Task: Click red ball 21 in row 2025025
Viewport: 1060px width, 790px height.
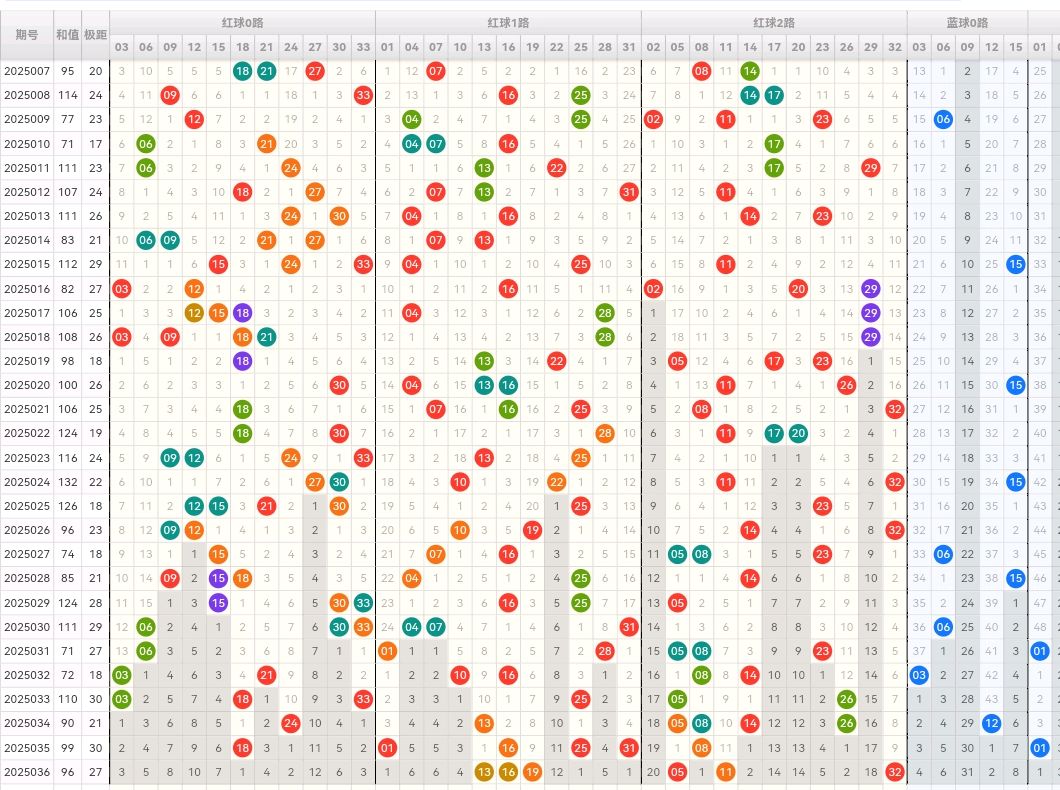Action: pyautogui.click(x=266, y=505)
